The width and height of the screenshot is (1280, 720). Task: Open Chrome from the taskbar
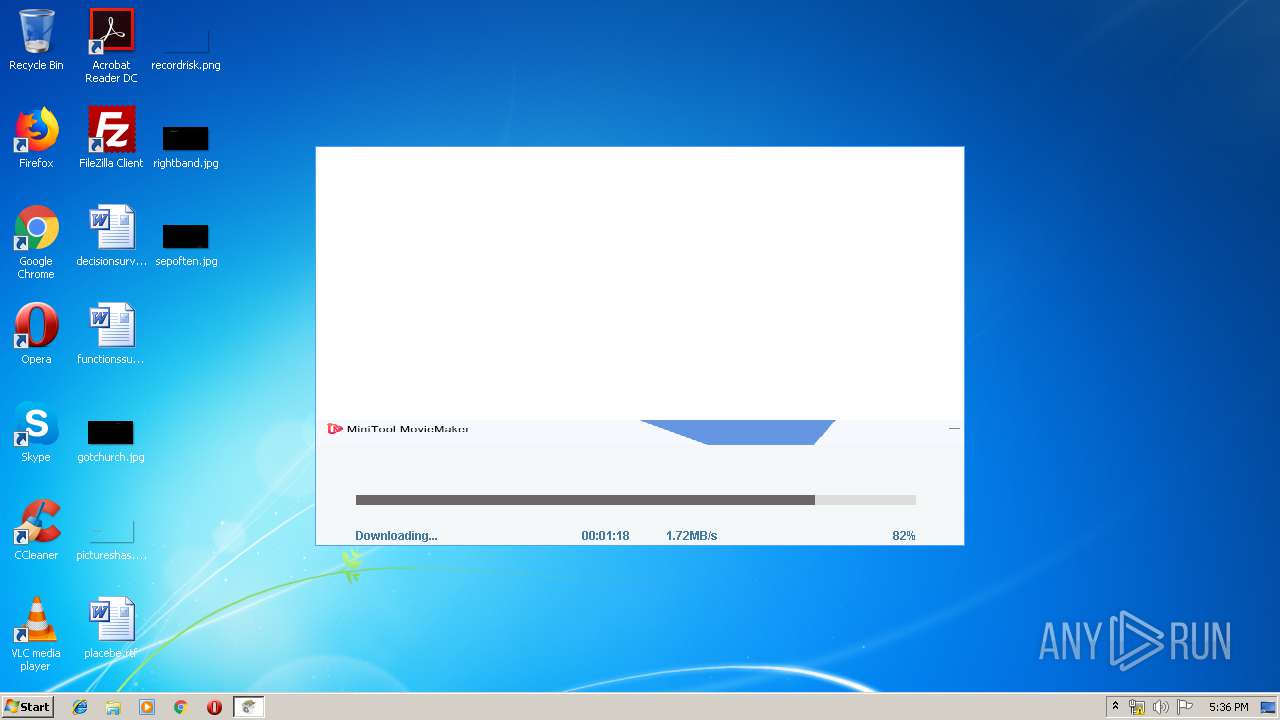click(181, 707)
